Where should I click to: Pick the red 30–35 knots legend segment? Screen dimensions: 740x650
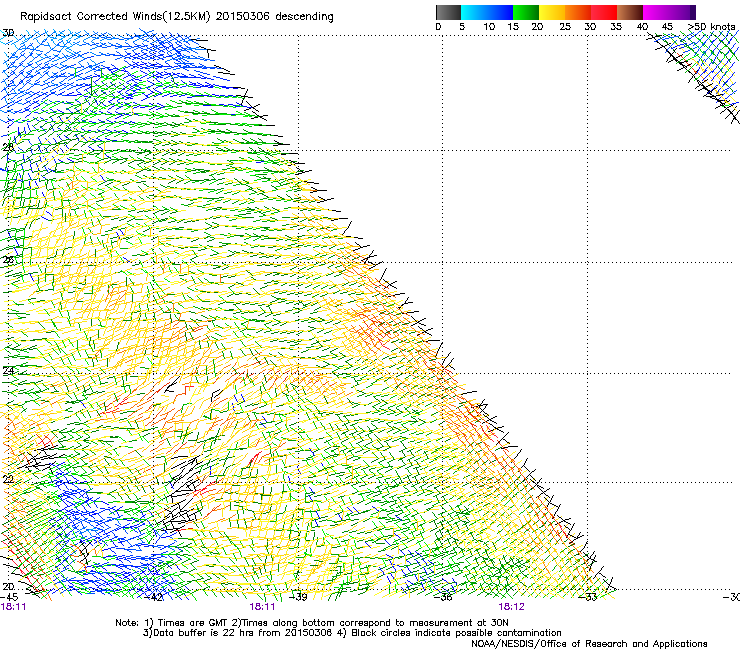(604, 12)
